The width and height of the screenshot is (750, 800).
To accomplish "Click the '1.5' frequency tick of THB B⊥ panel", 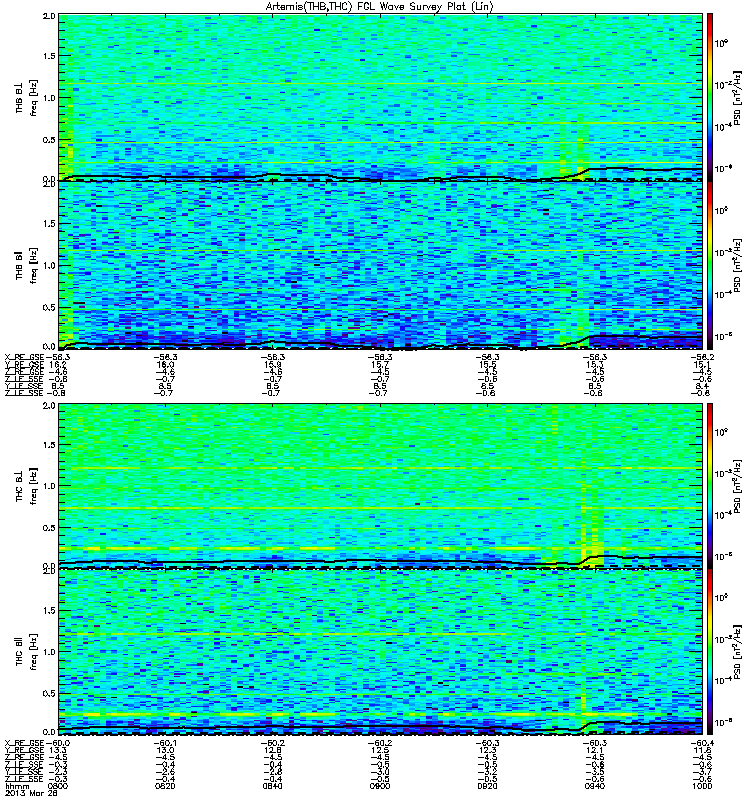I will (49, 56).
